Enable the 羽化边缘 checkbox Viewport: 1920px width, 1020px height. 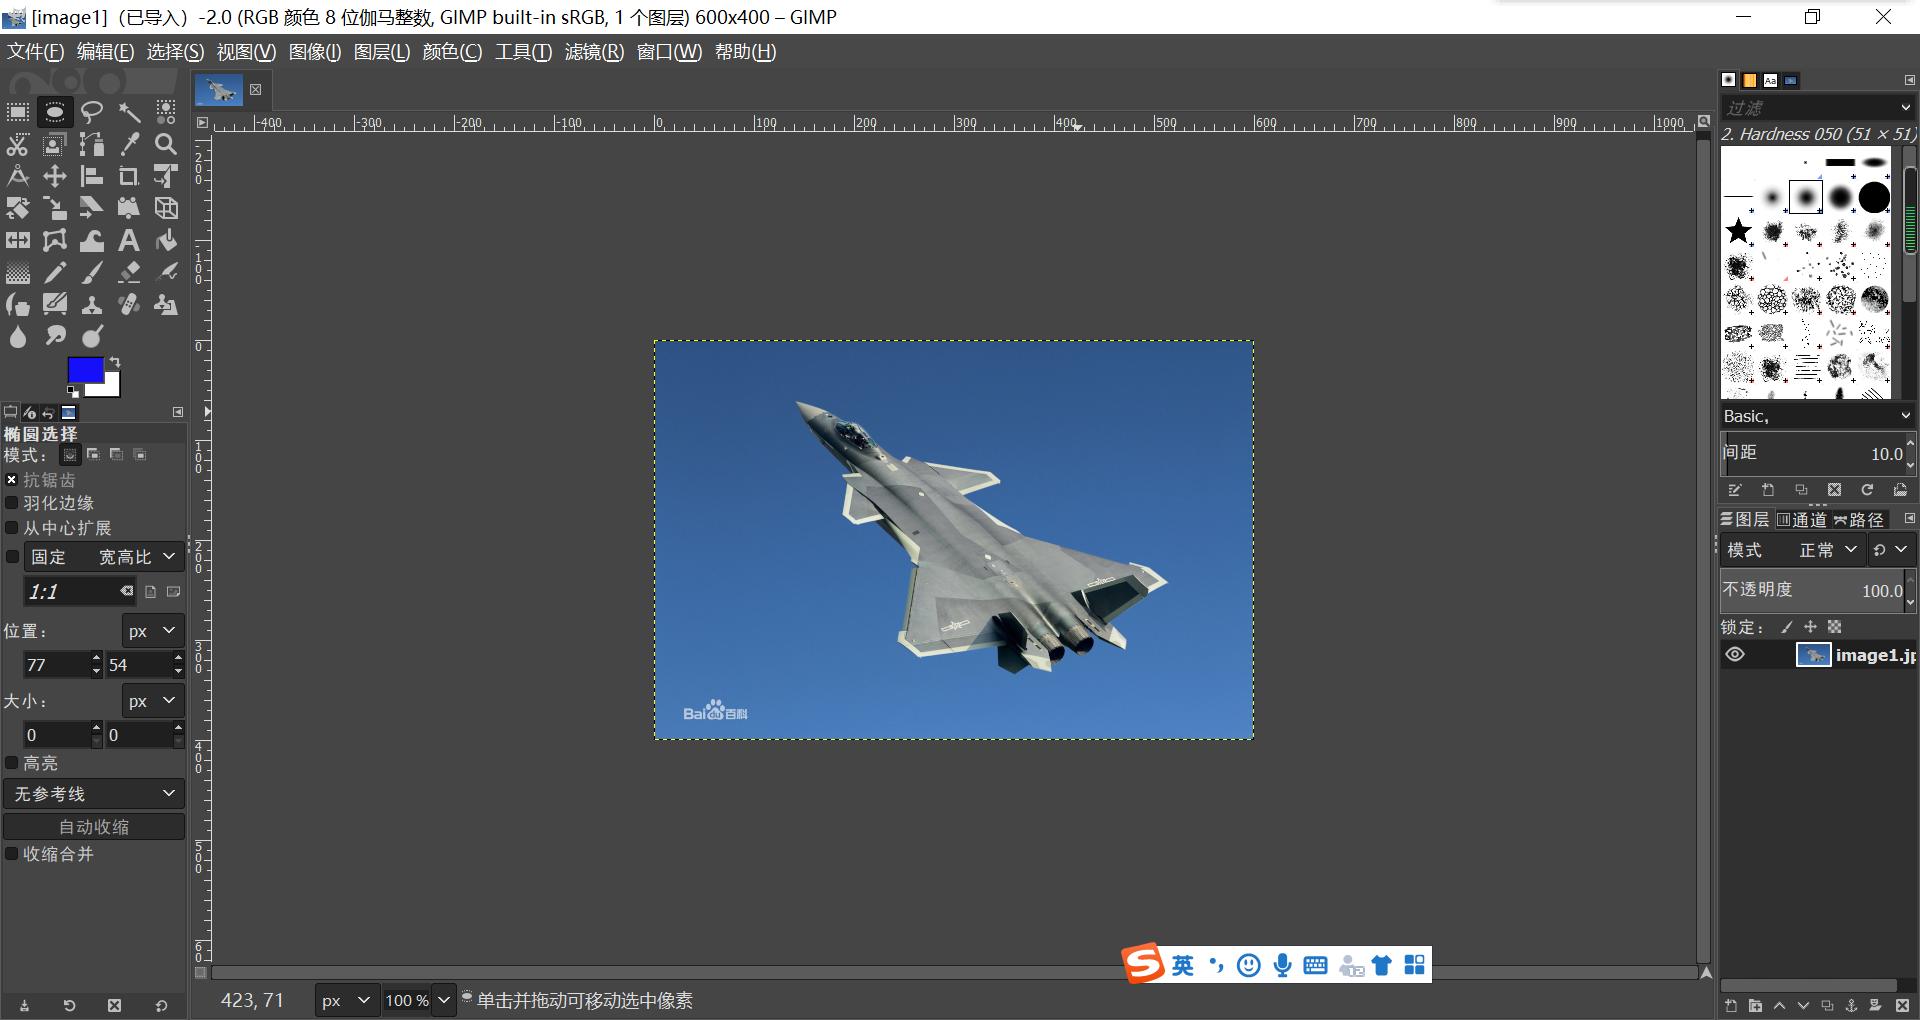(x=13, y=503)
